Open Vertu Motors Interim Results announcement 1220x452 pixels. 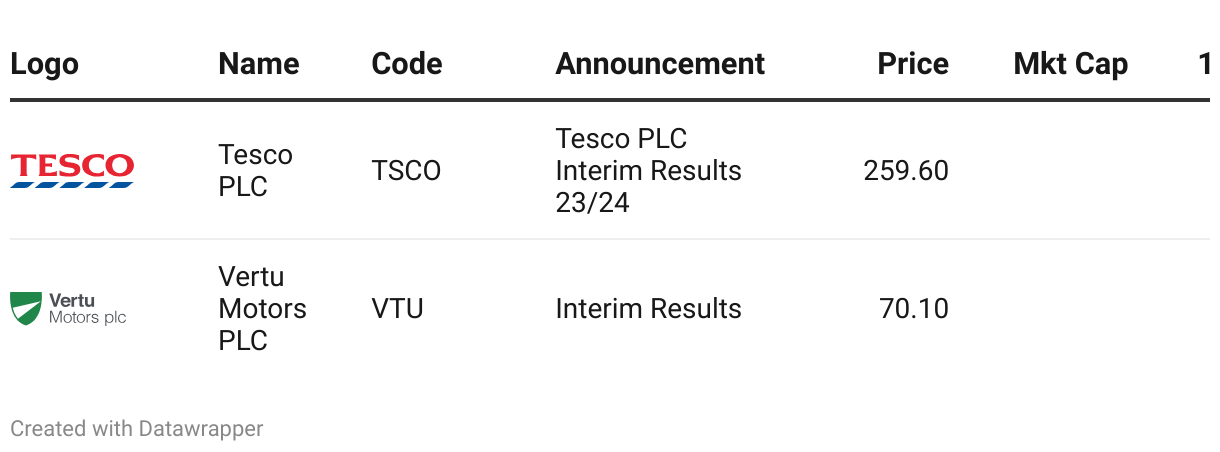[x=648, y=308]
